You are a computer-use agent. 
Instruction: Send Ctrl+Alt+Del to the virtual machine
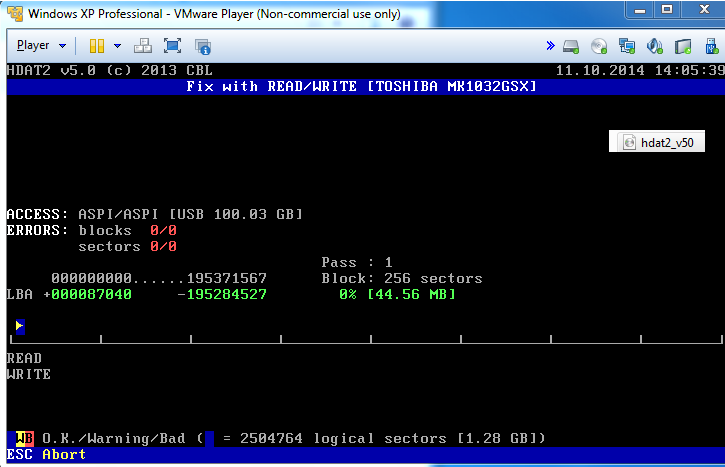[143, 46]
